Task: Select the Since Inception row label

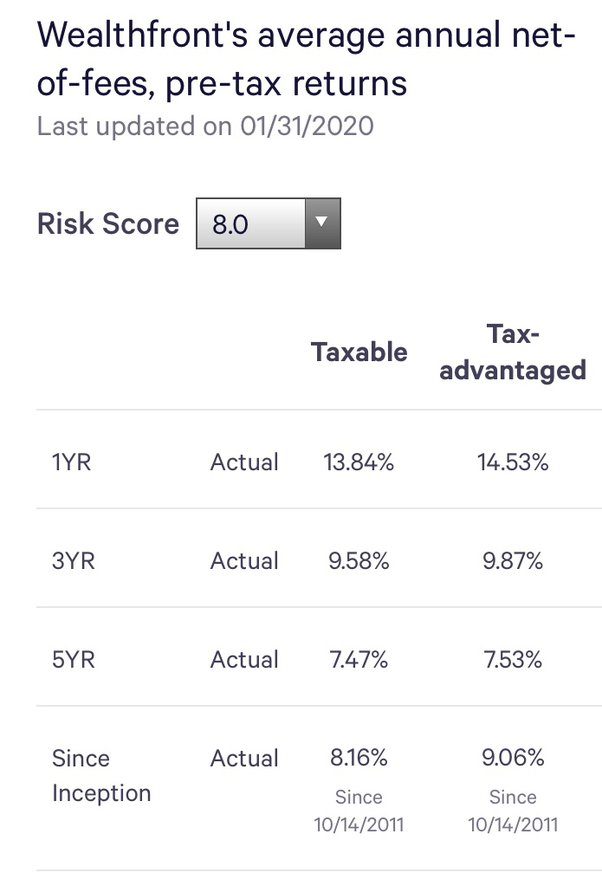Action: (x=101, y=776)
